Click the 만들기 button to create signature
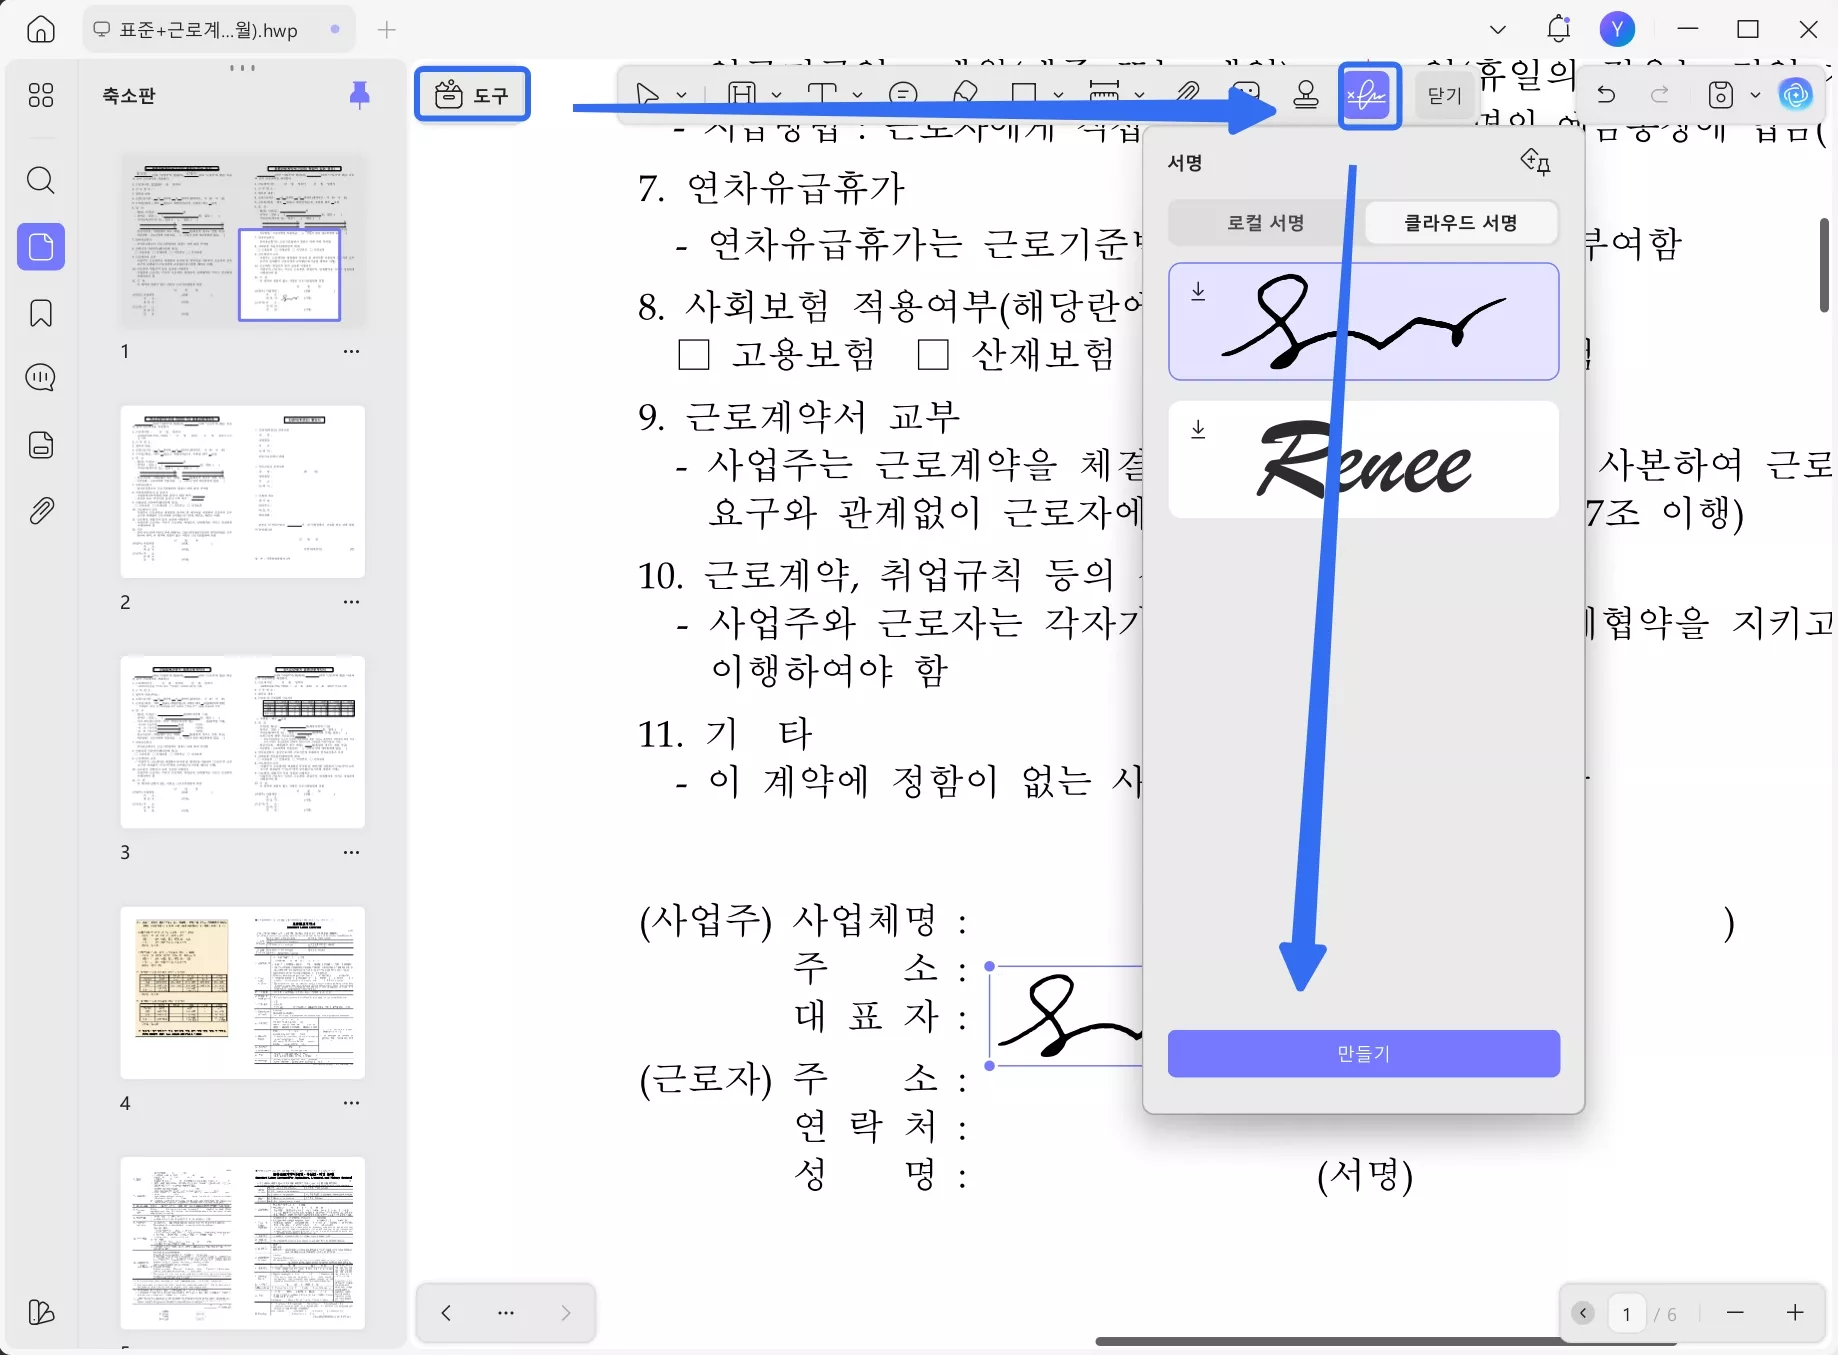The height and width of the screenshot is (1355, 1838). click(x=1363, y=1053)
